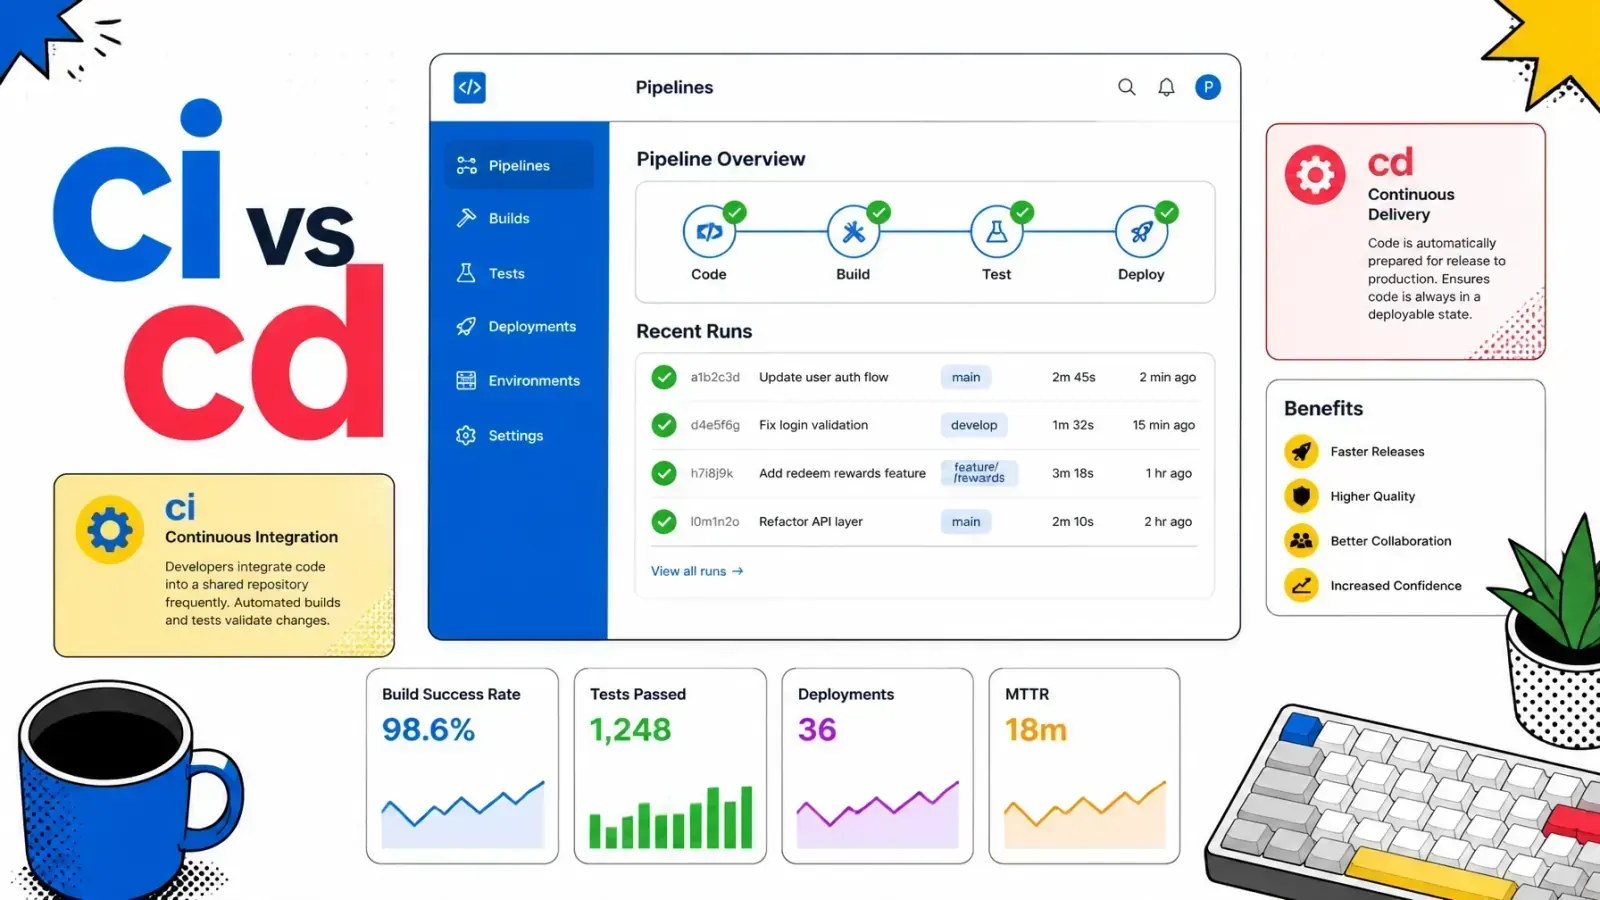The width and height of the screenshot is (1600, 900).
Task: Click the Higher Quality shield icon
Action: point(1301,496)
